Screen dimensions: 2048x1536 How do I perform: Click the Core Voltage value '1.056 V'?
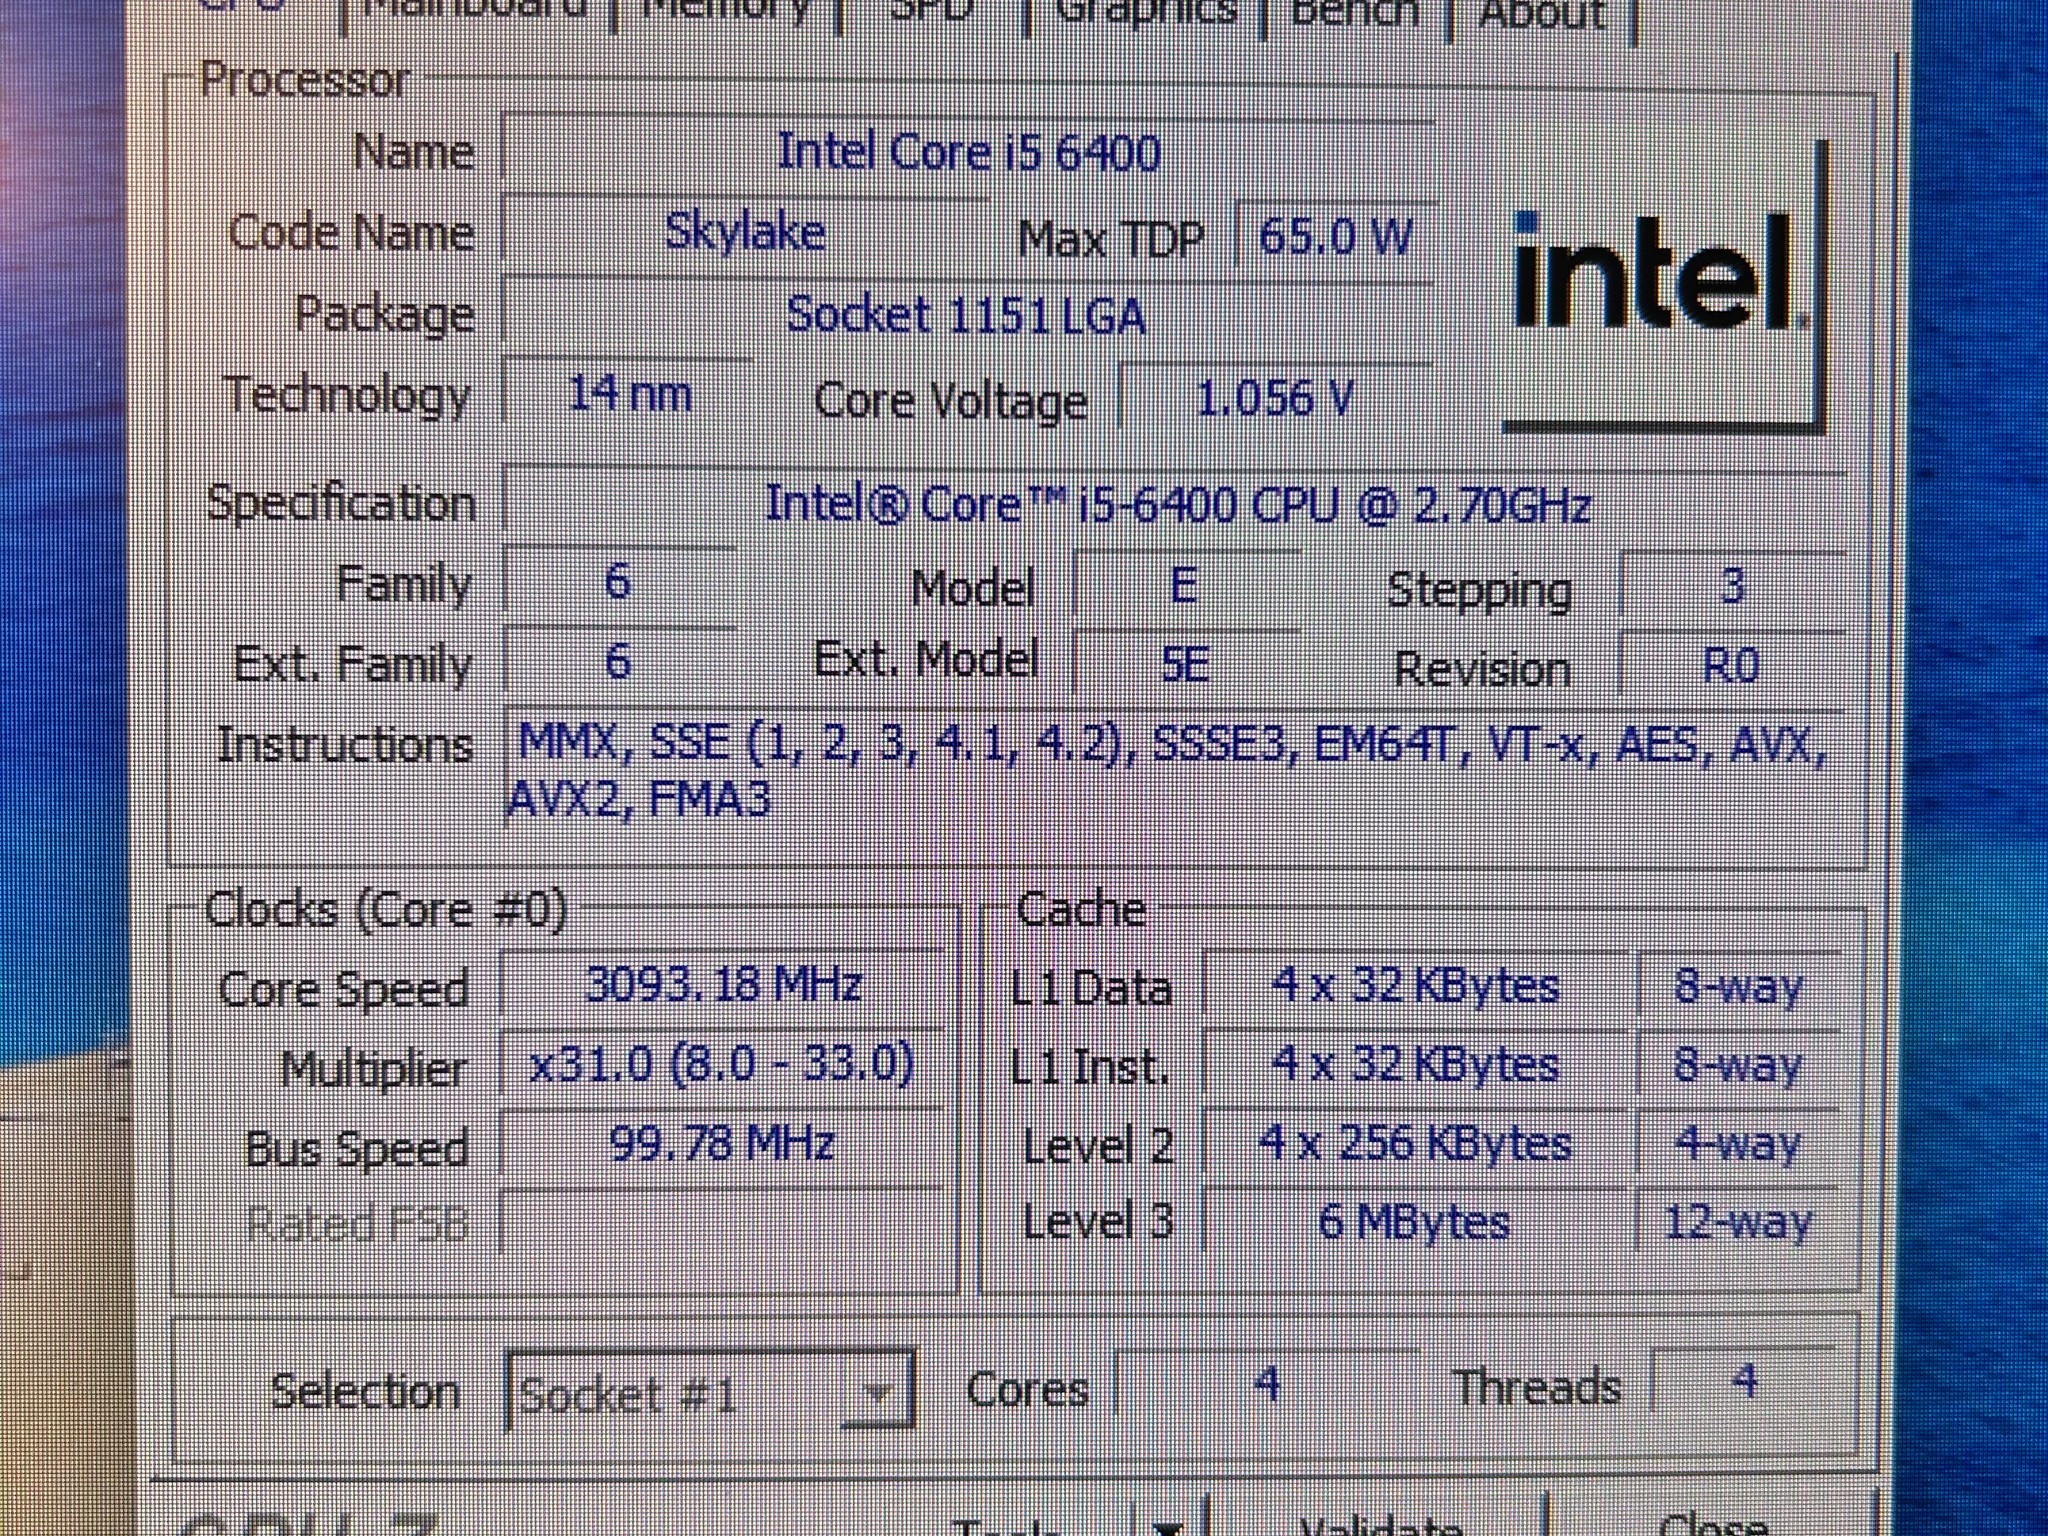click(1274, 398)
